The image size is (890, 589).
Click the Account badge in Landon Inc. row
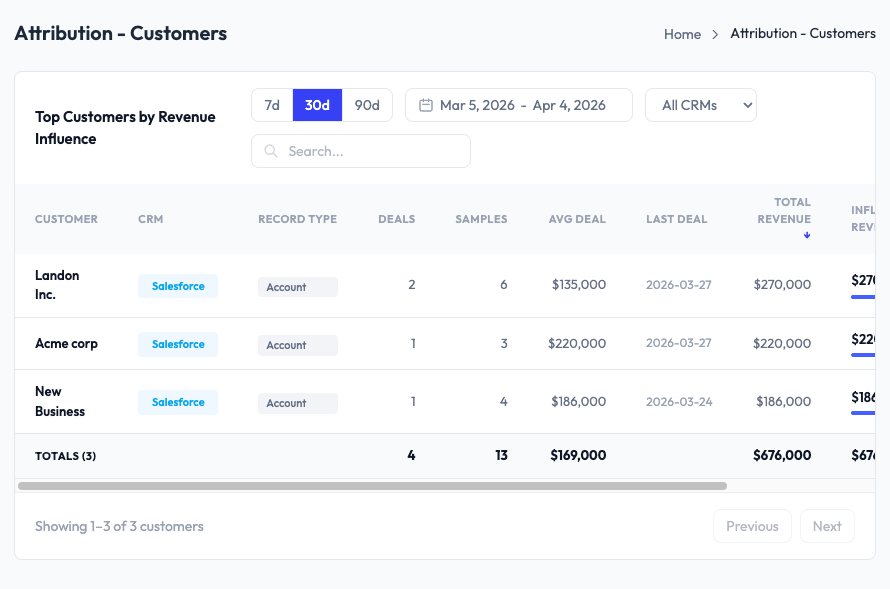pos(296,286)
